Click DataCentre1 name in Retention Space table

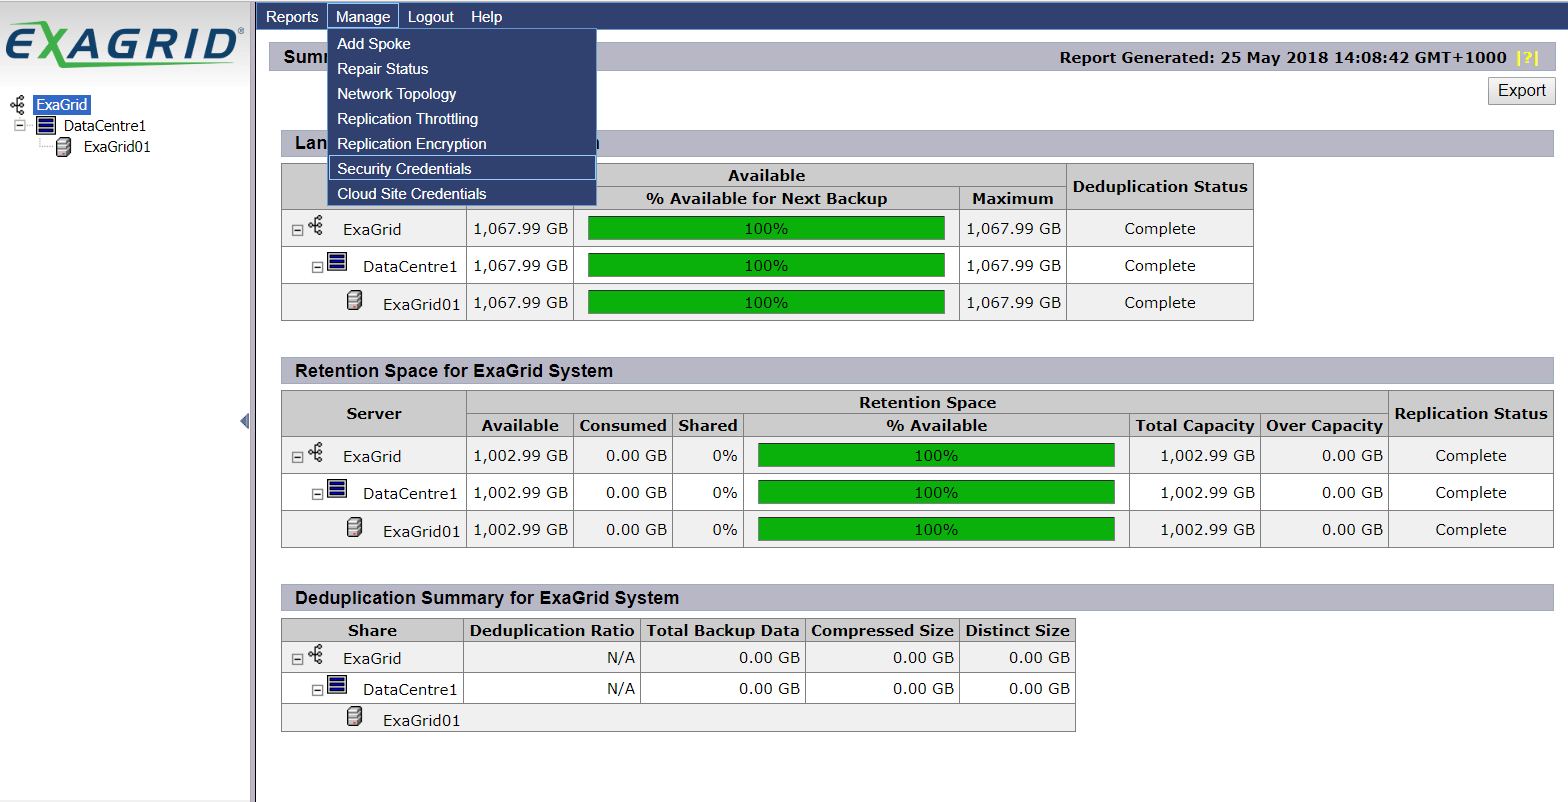pyautogui.click(x=410, y=494)
